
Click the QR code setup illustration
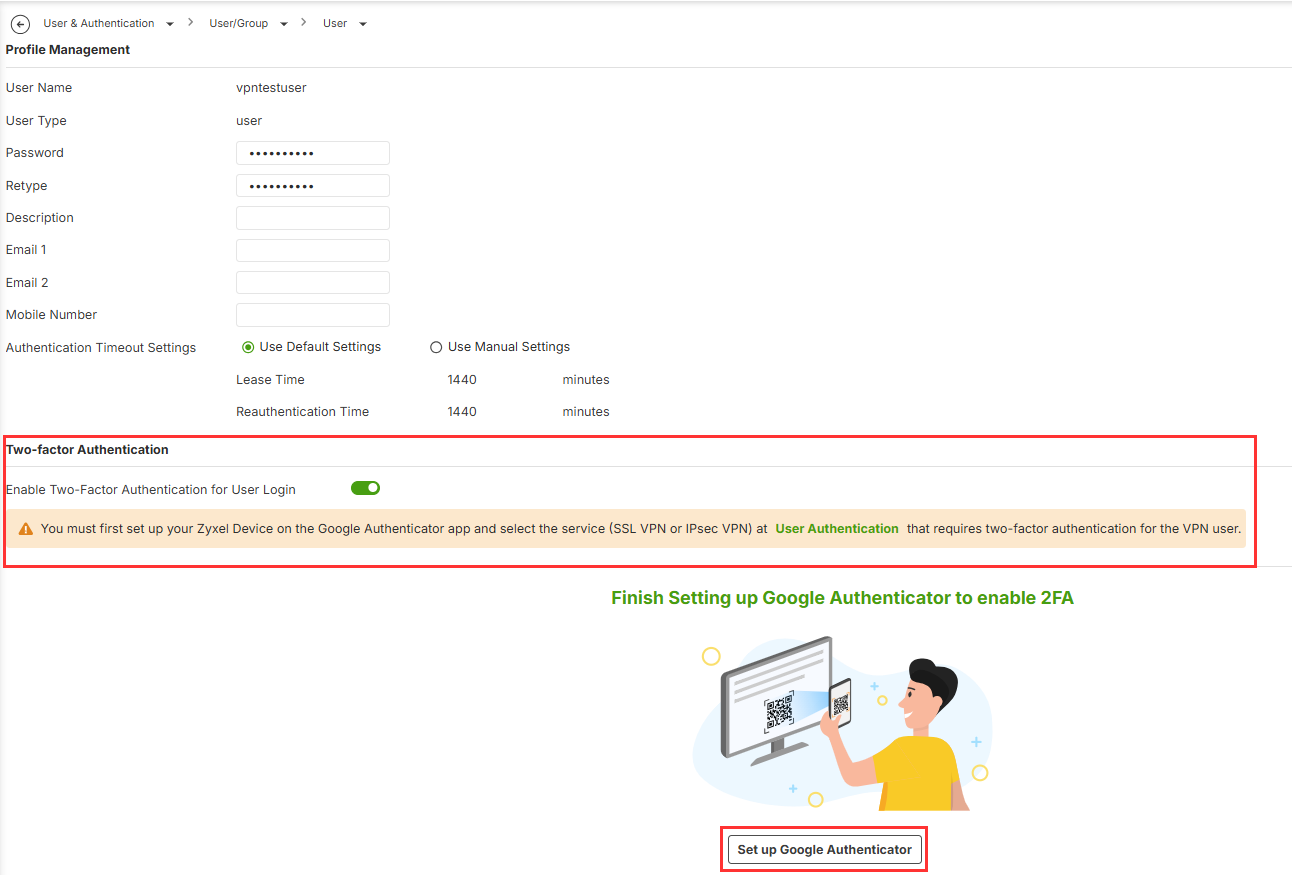tap(842, 722)
